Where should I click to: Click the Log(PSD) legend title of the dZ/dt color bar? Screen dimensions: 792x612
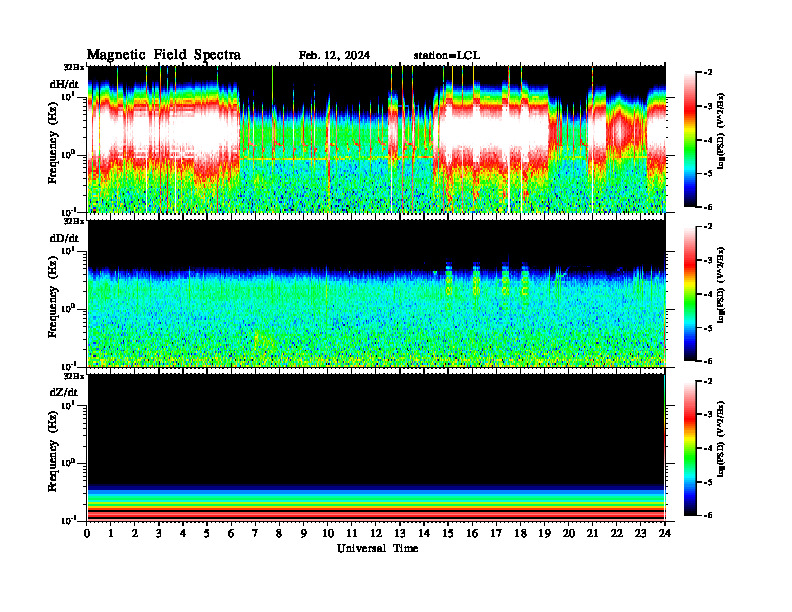click(721, 439)
